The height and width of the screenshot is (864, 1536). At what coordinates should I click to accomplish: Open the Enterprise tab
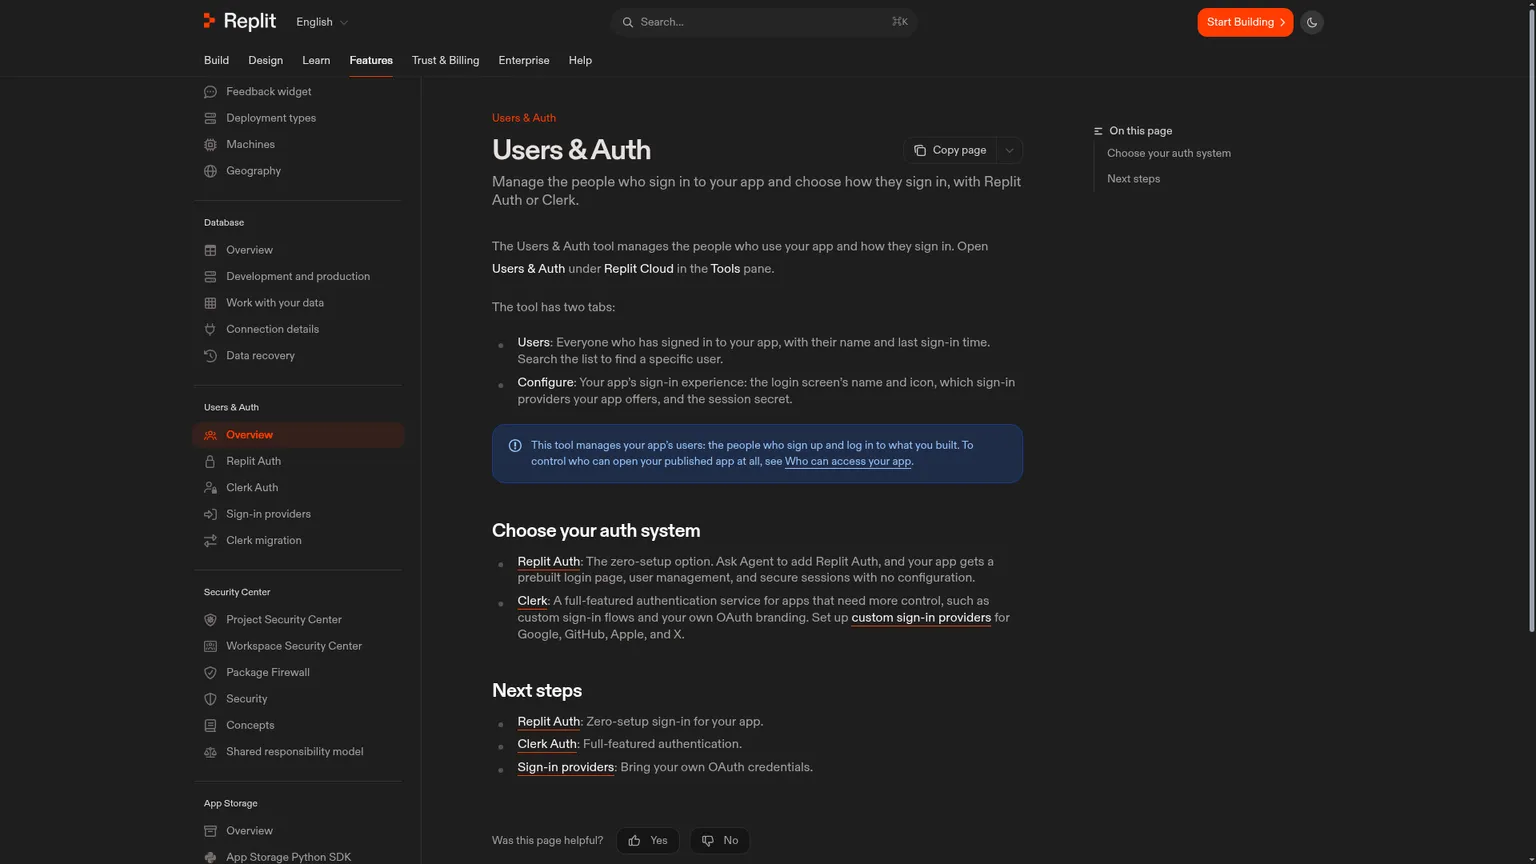(x=524, y=60)
